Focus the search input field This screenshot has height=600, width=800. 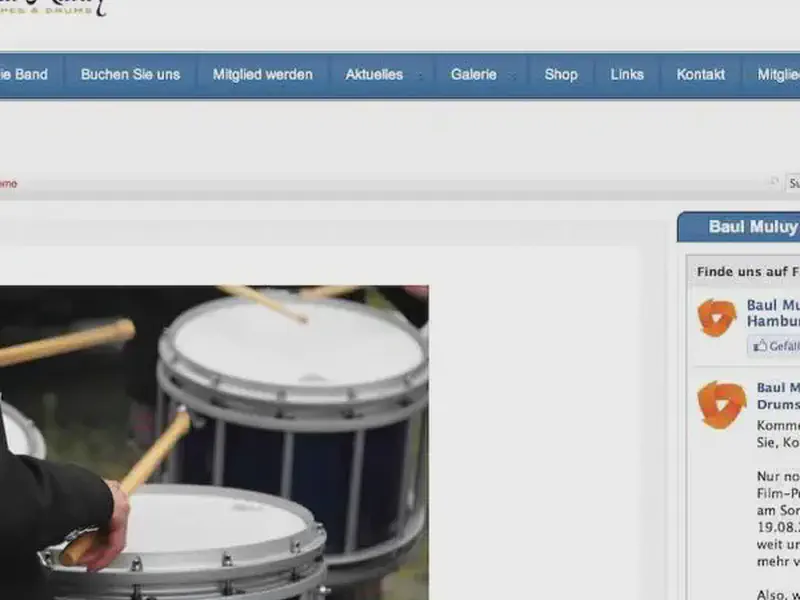(x=793, y=183)
